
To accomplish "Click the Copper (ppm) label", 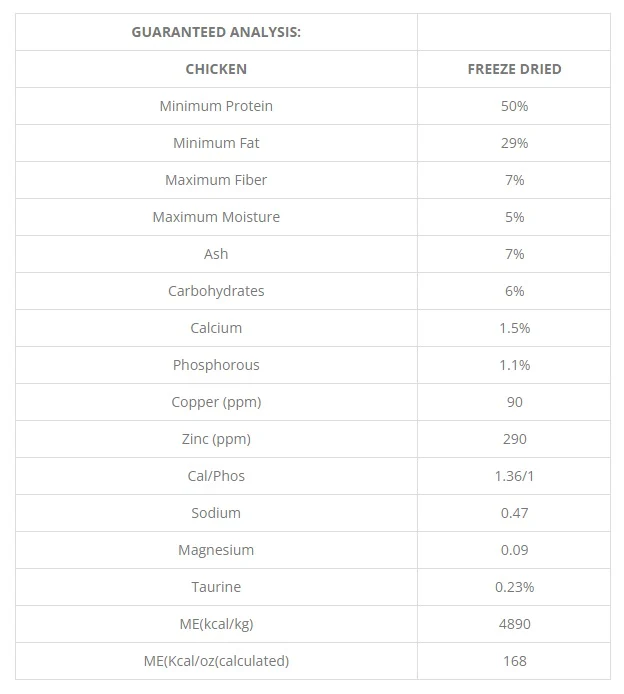I will pyautogui.click(x=216, y=402).
